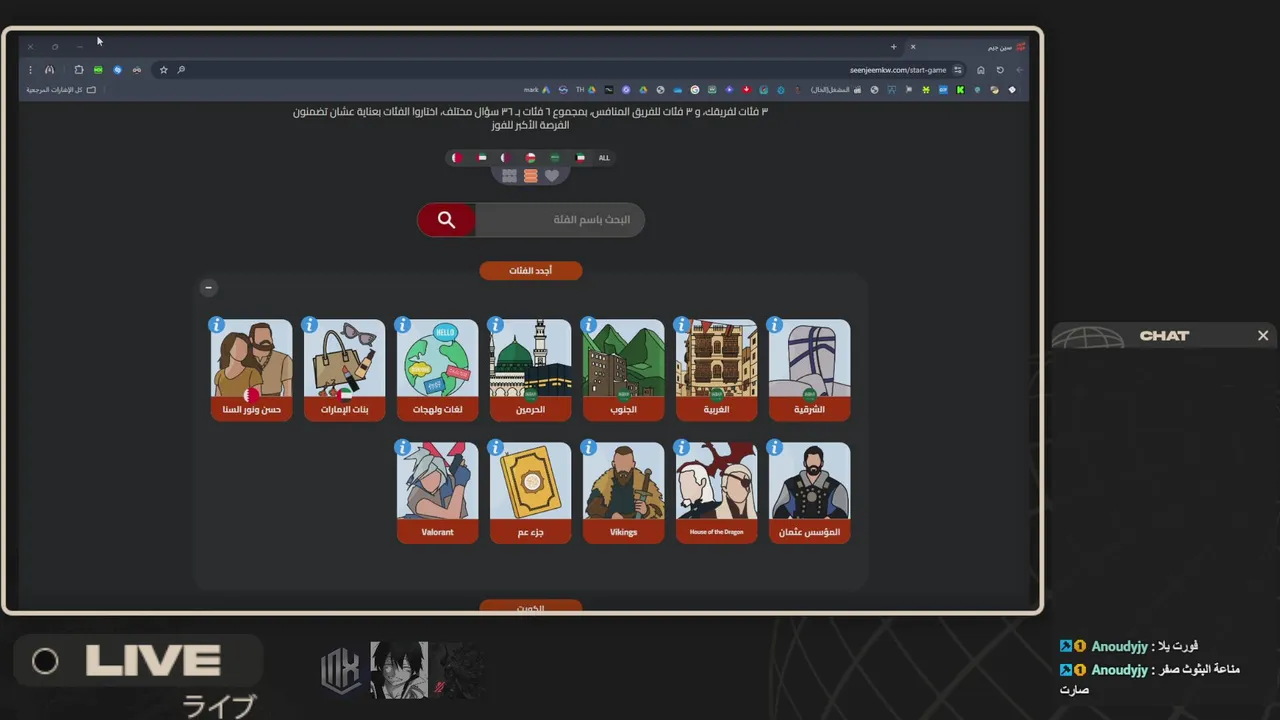Filter categories by UAE flag
1280x720 pixels.
click(482, 158)
